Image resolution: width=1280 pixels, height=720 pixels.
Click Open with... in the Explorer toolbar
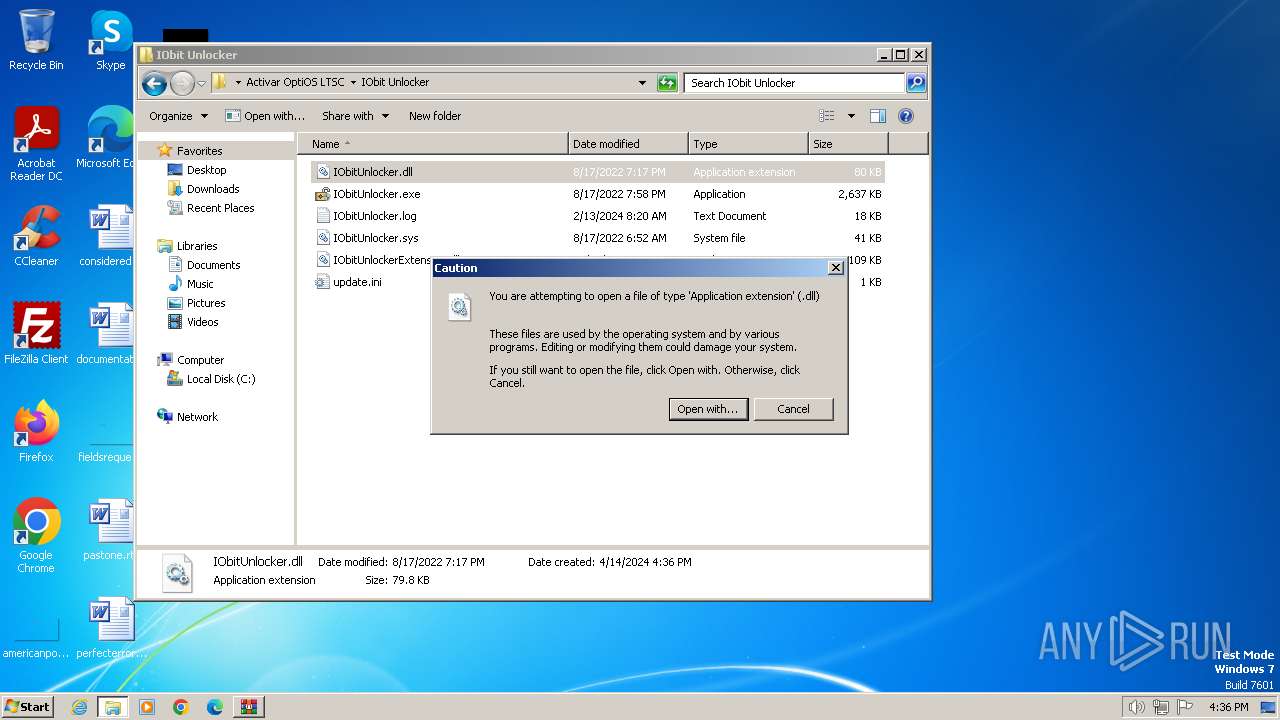pos(265,116)
